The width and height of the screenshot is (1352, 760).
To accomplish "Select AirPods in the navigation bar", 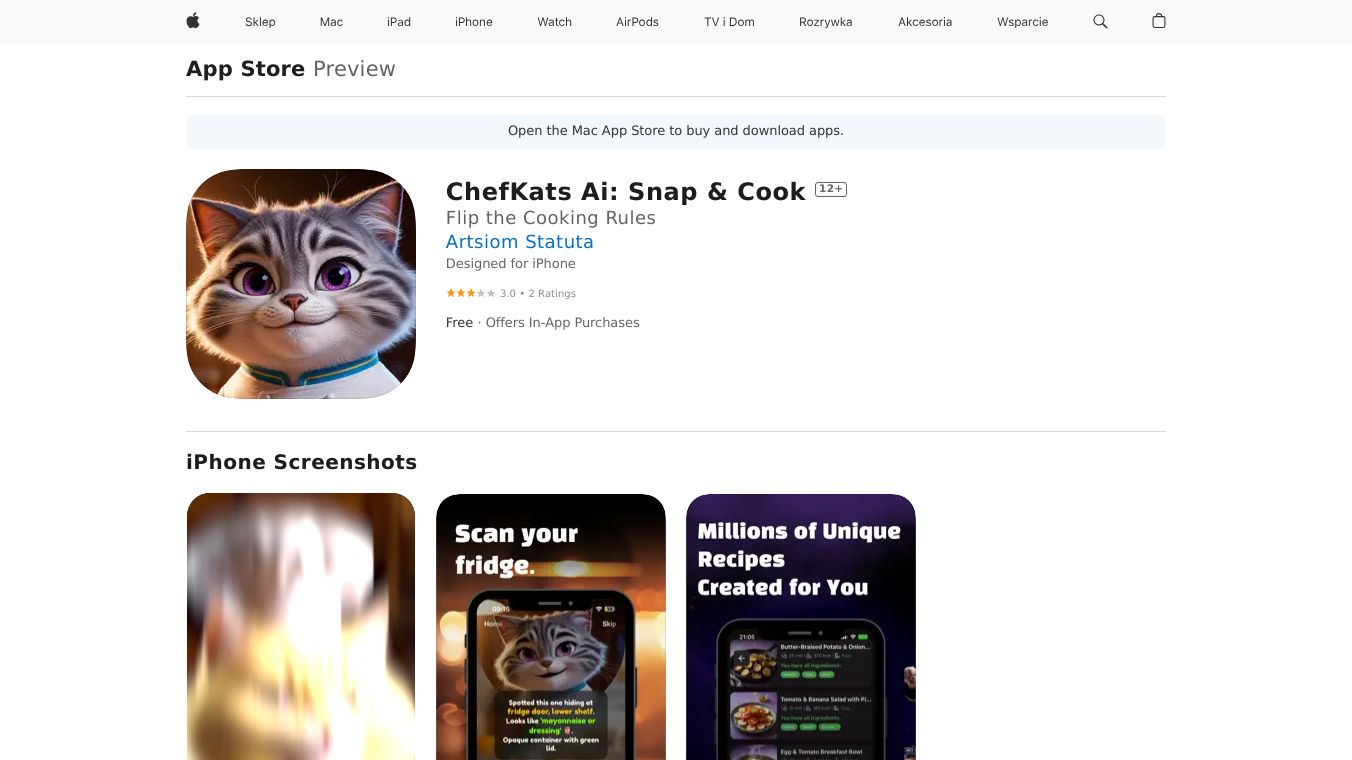I will (637, 22).
